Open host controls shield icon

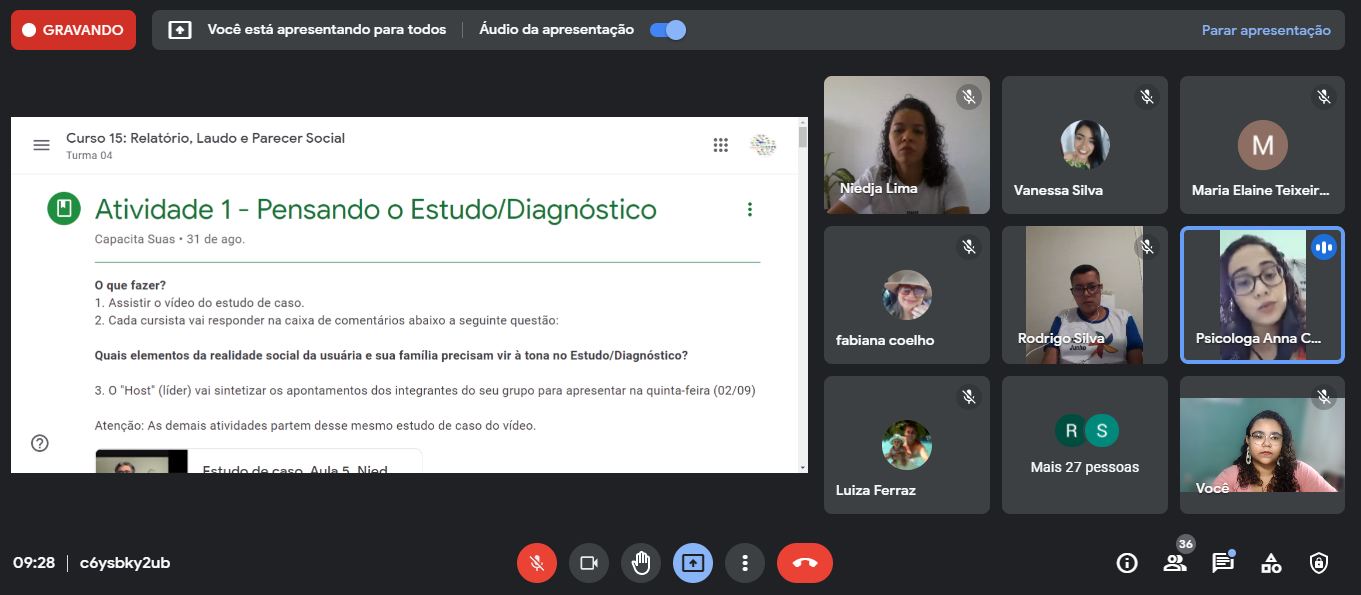[1319, 563]
